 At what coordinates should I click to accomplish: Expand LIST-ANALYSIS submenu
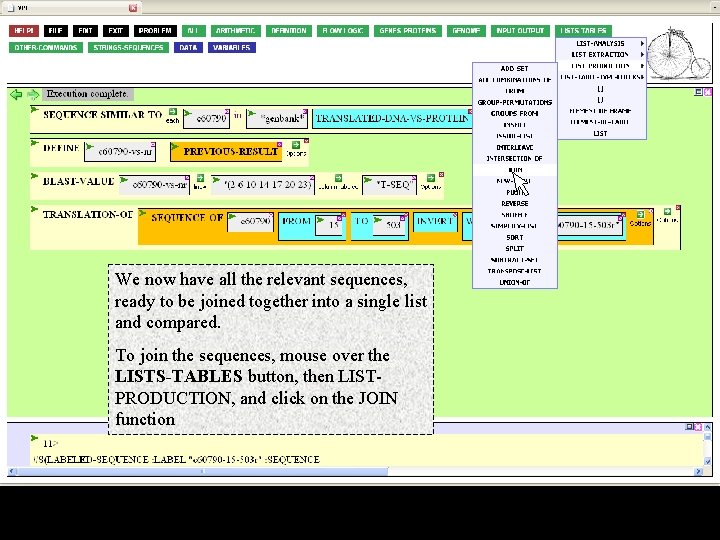601,44
